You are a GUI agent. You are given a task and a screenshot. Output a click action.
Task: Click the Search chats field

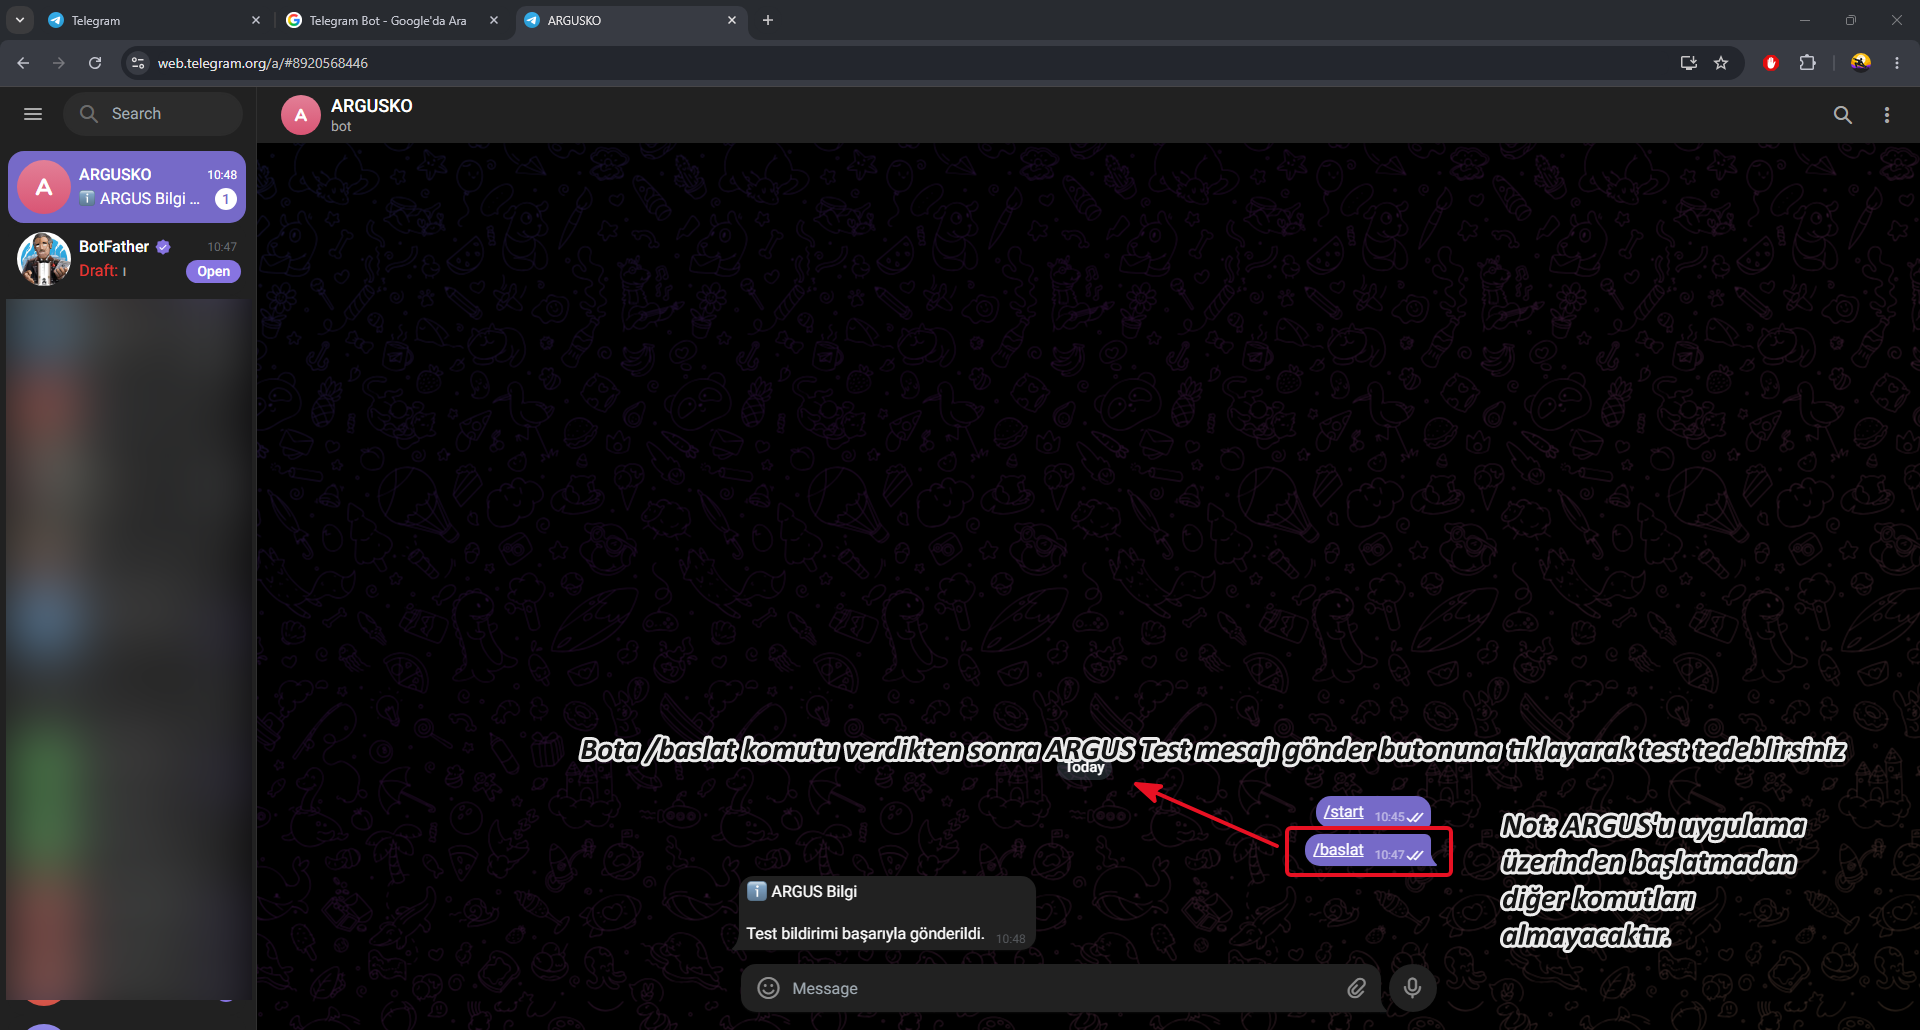pyautogui.click(x=153, y=114)
